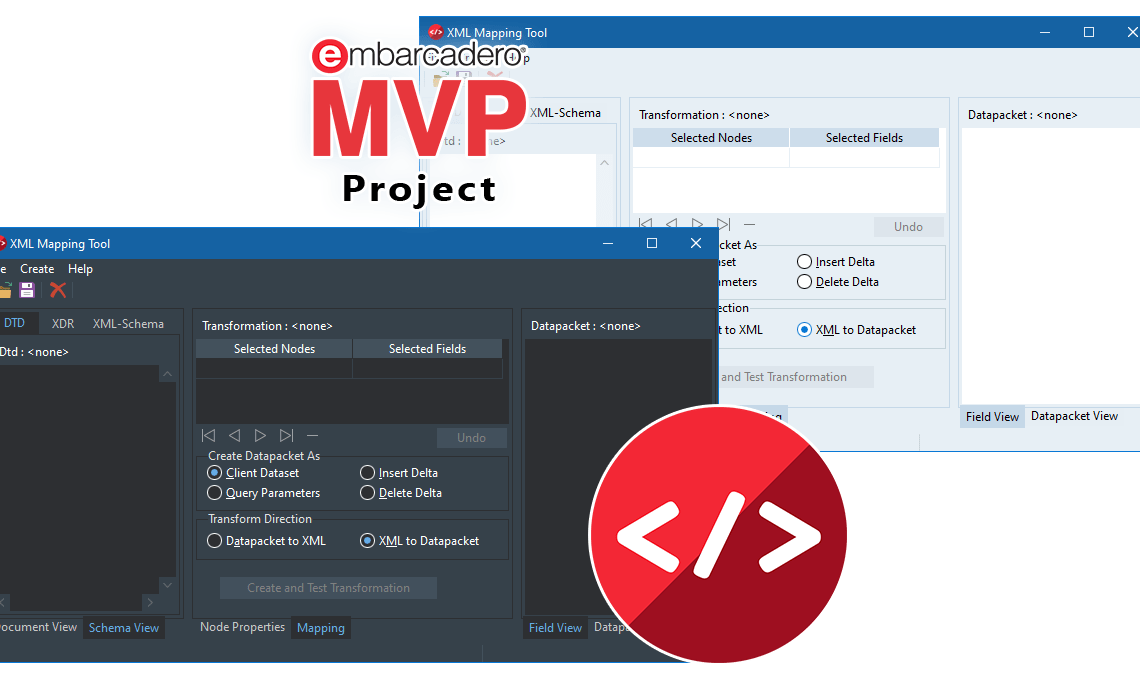Screen dimensions: 1140x675
Task: Go to next record in light window navigator
Action: pos(697,224)
